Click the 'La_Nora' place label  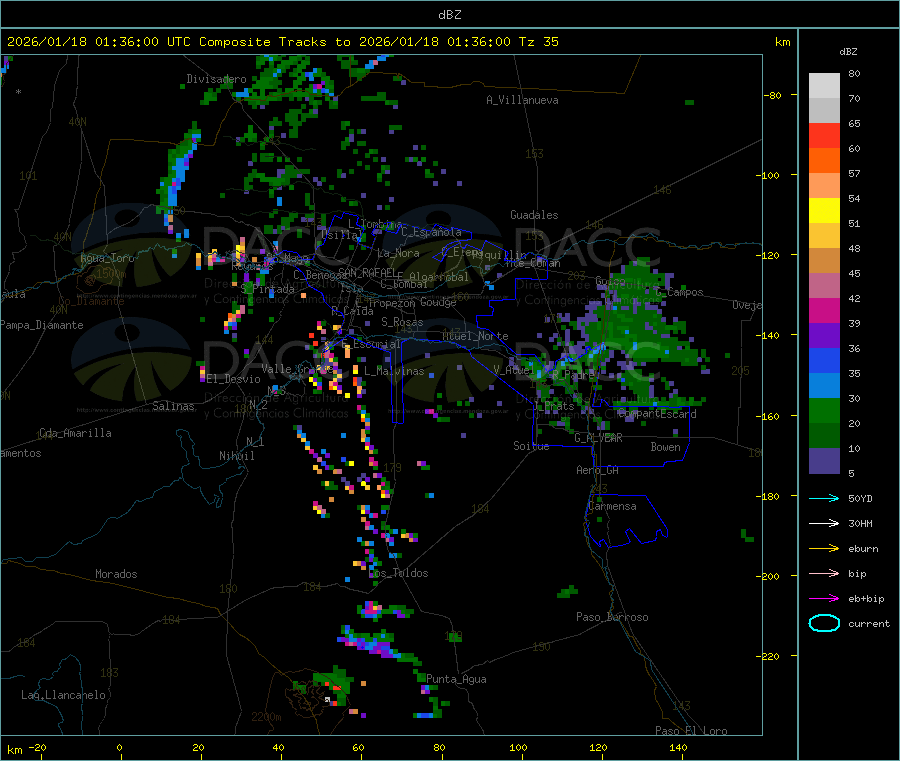coord(398,253)
